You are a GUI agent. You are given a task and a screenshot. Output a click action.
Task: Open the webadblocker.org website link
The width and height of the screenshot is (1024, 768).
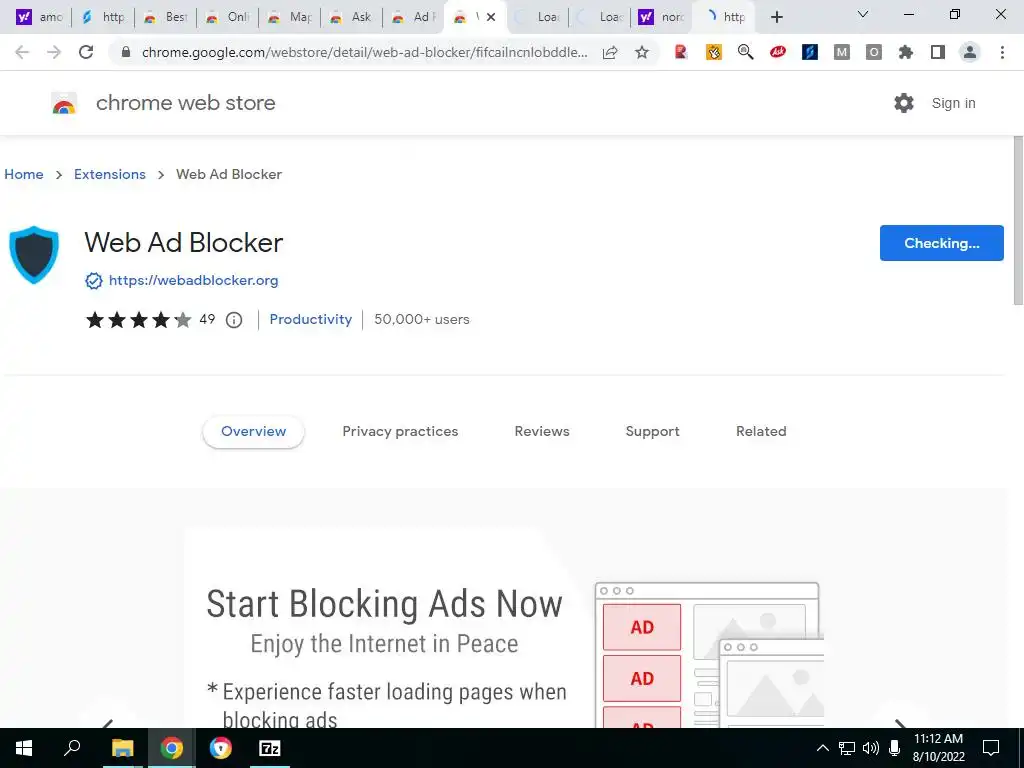[193, 280]
